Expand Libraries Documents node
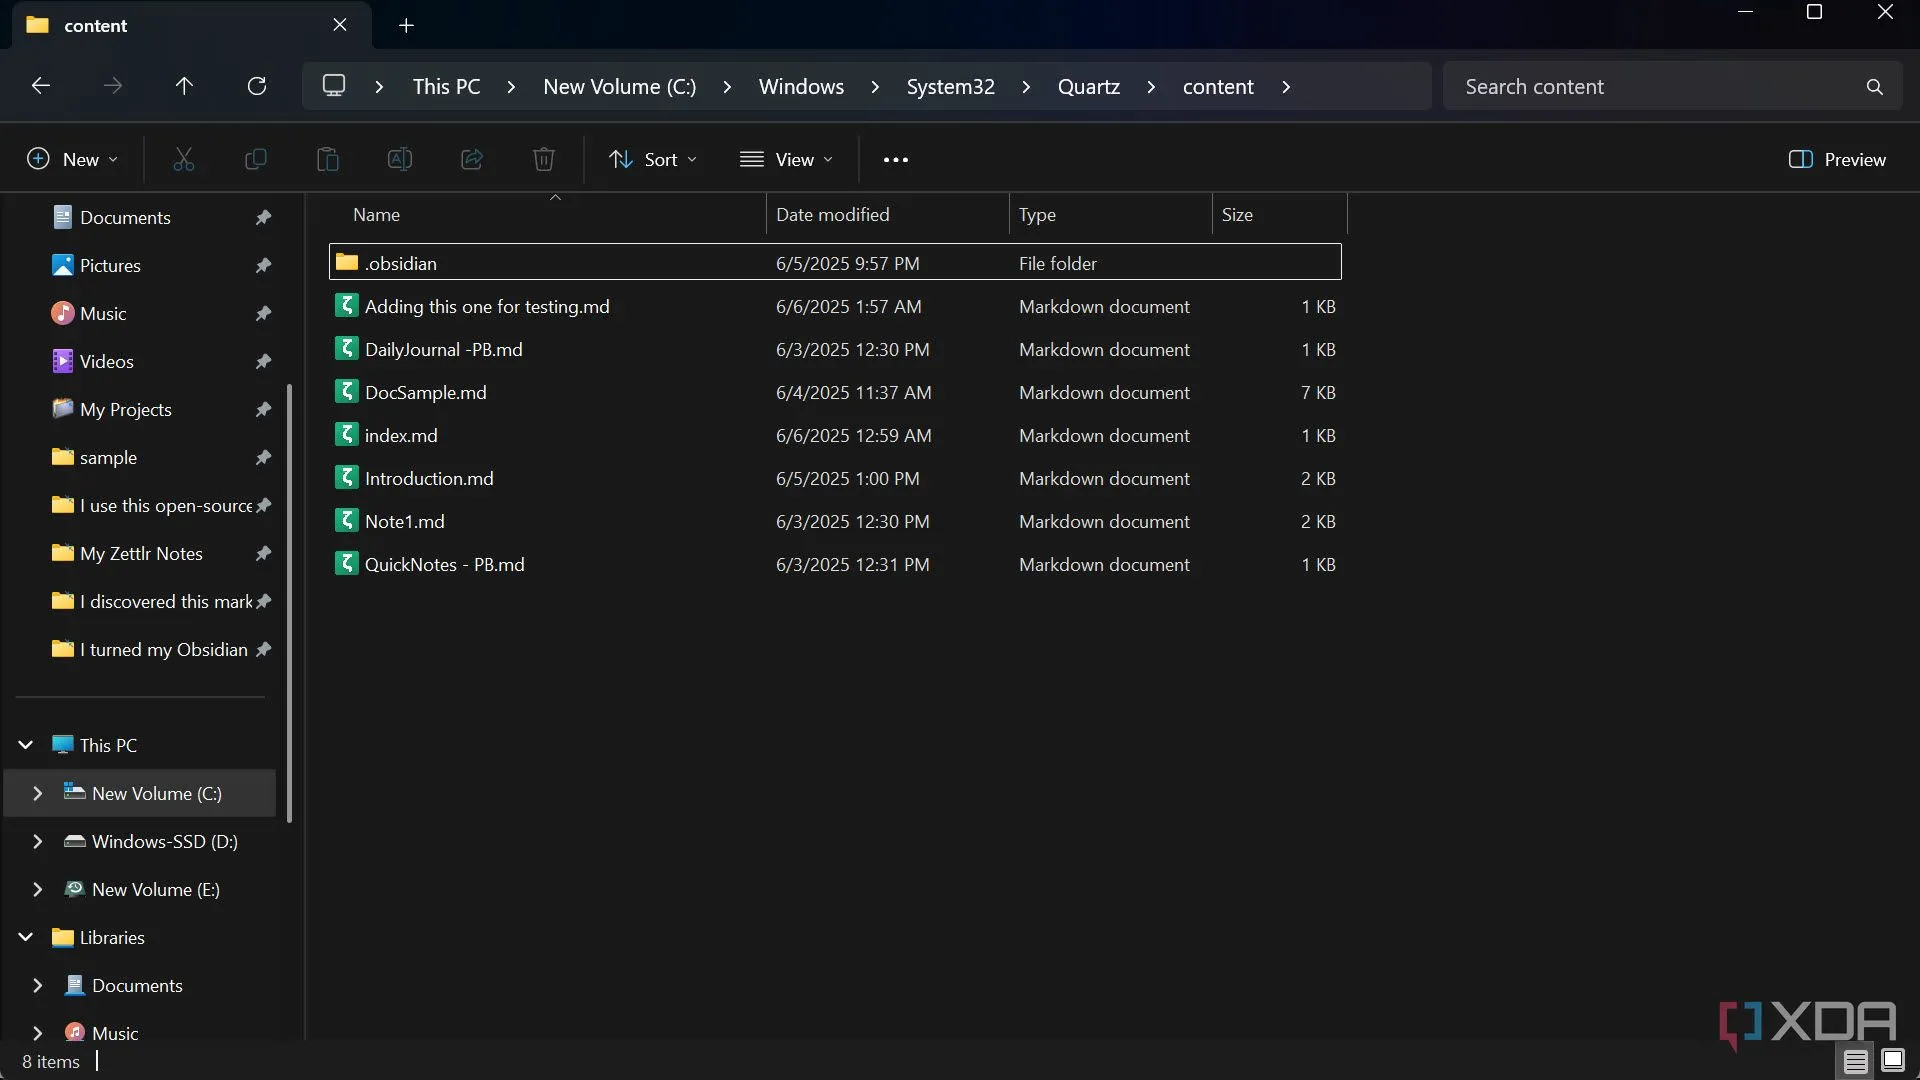Viewport: 1920px width, 1080px height. (38, 985)
